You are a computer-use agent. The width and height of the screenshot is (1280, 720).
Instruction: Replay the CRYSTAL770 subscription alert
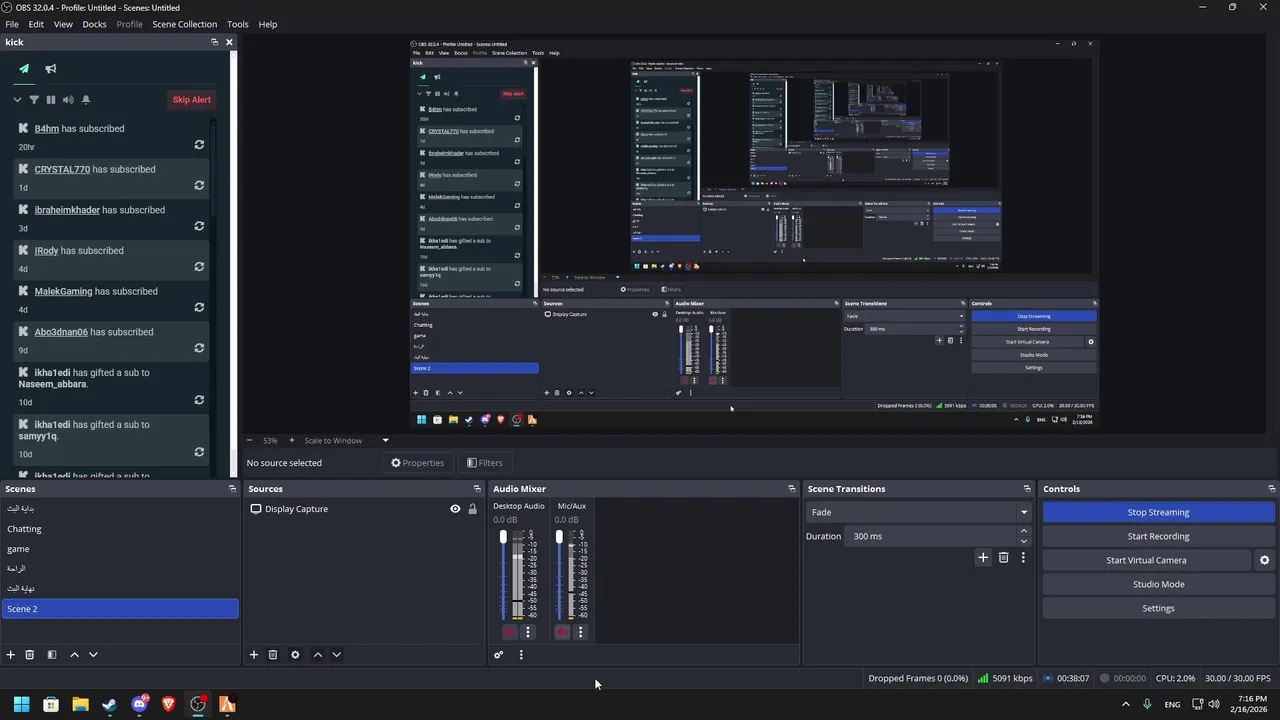[199, 185]
